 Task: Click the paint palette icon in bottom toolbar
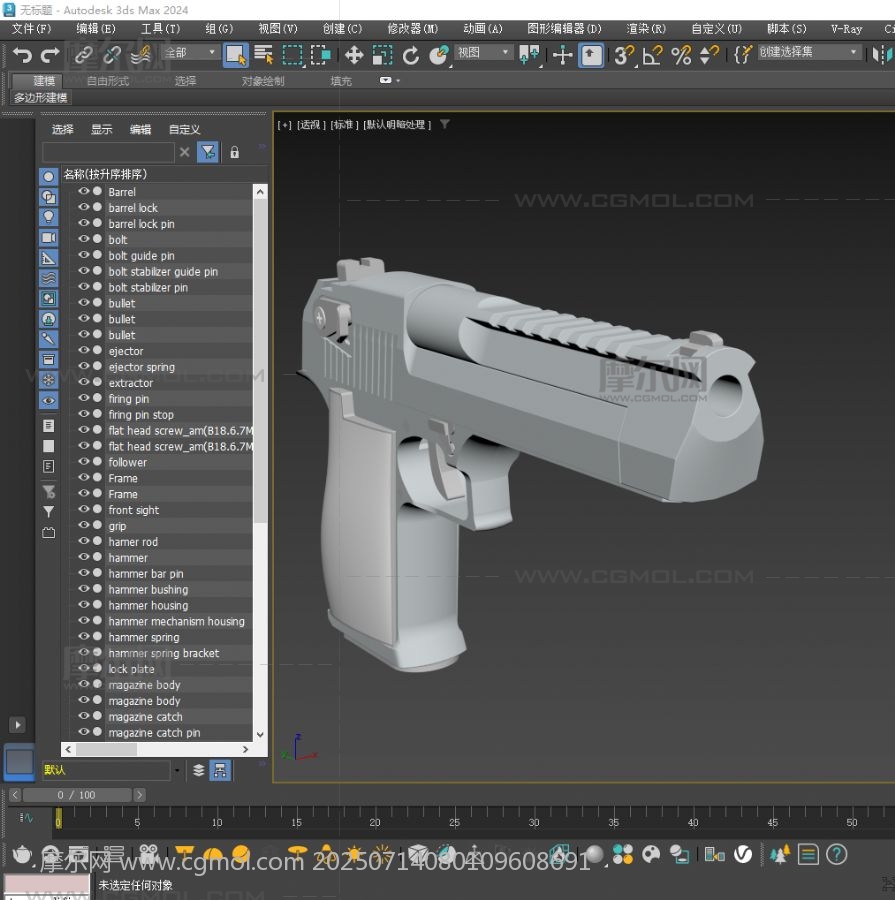(x=651, y=855)
